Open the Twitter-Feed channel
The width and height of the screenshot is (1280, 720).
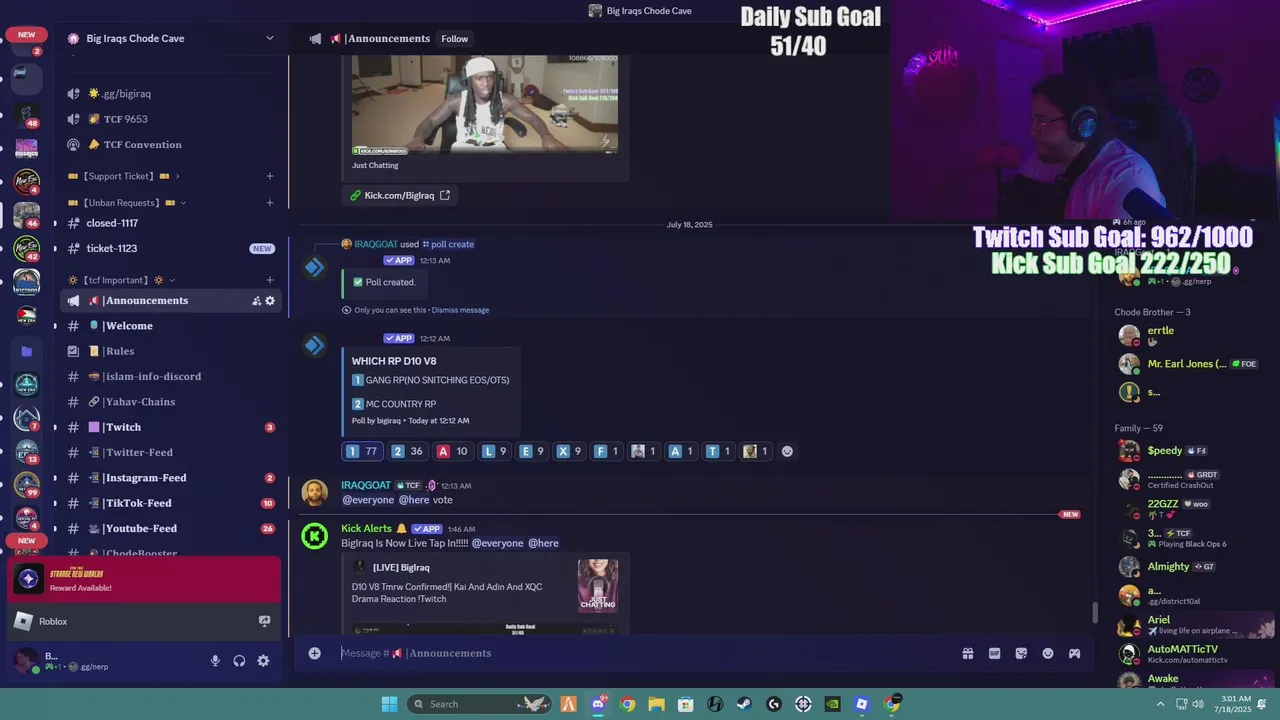pos(172,452)
